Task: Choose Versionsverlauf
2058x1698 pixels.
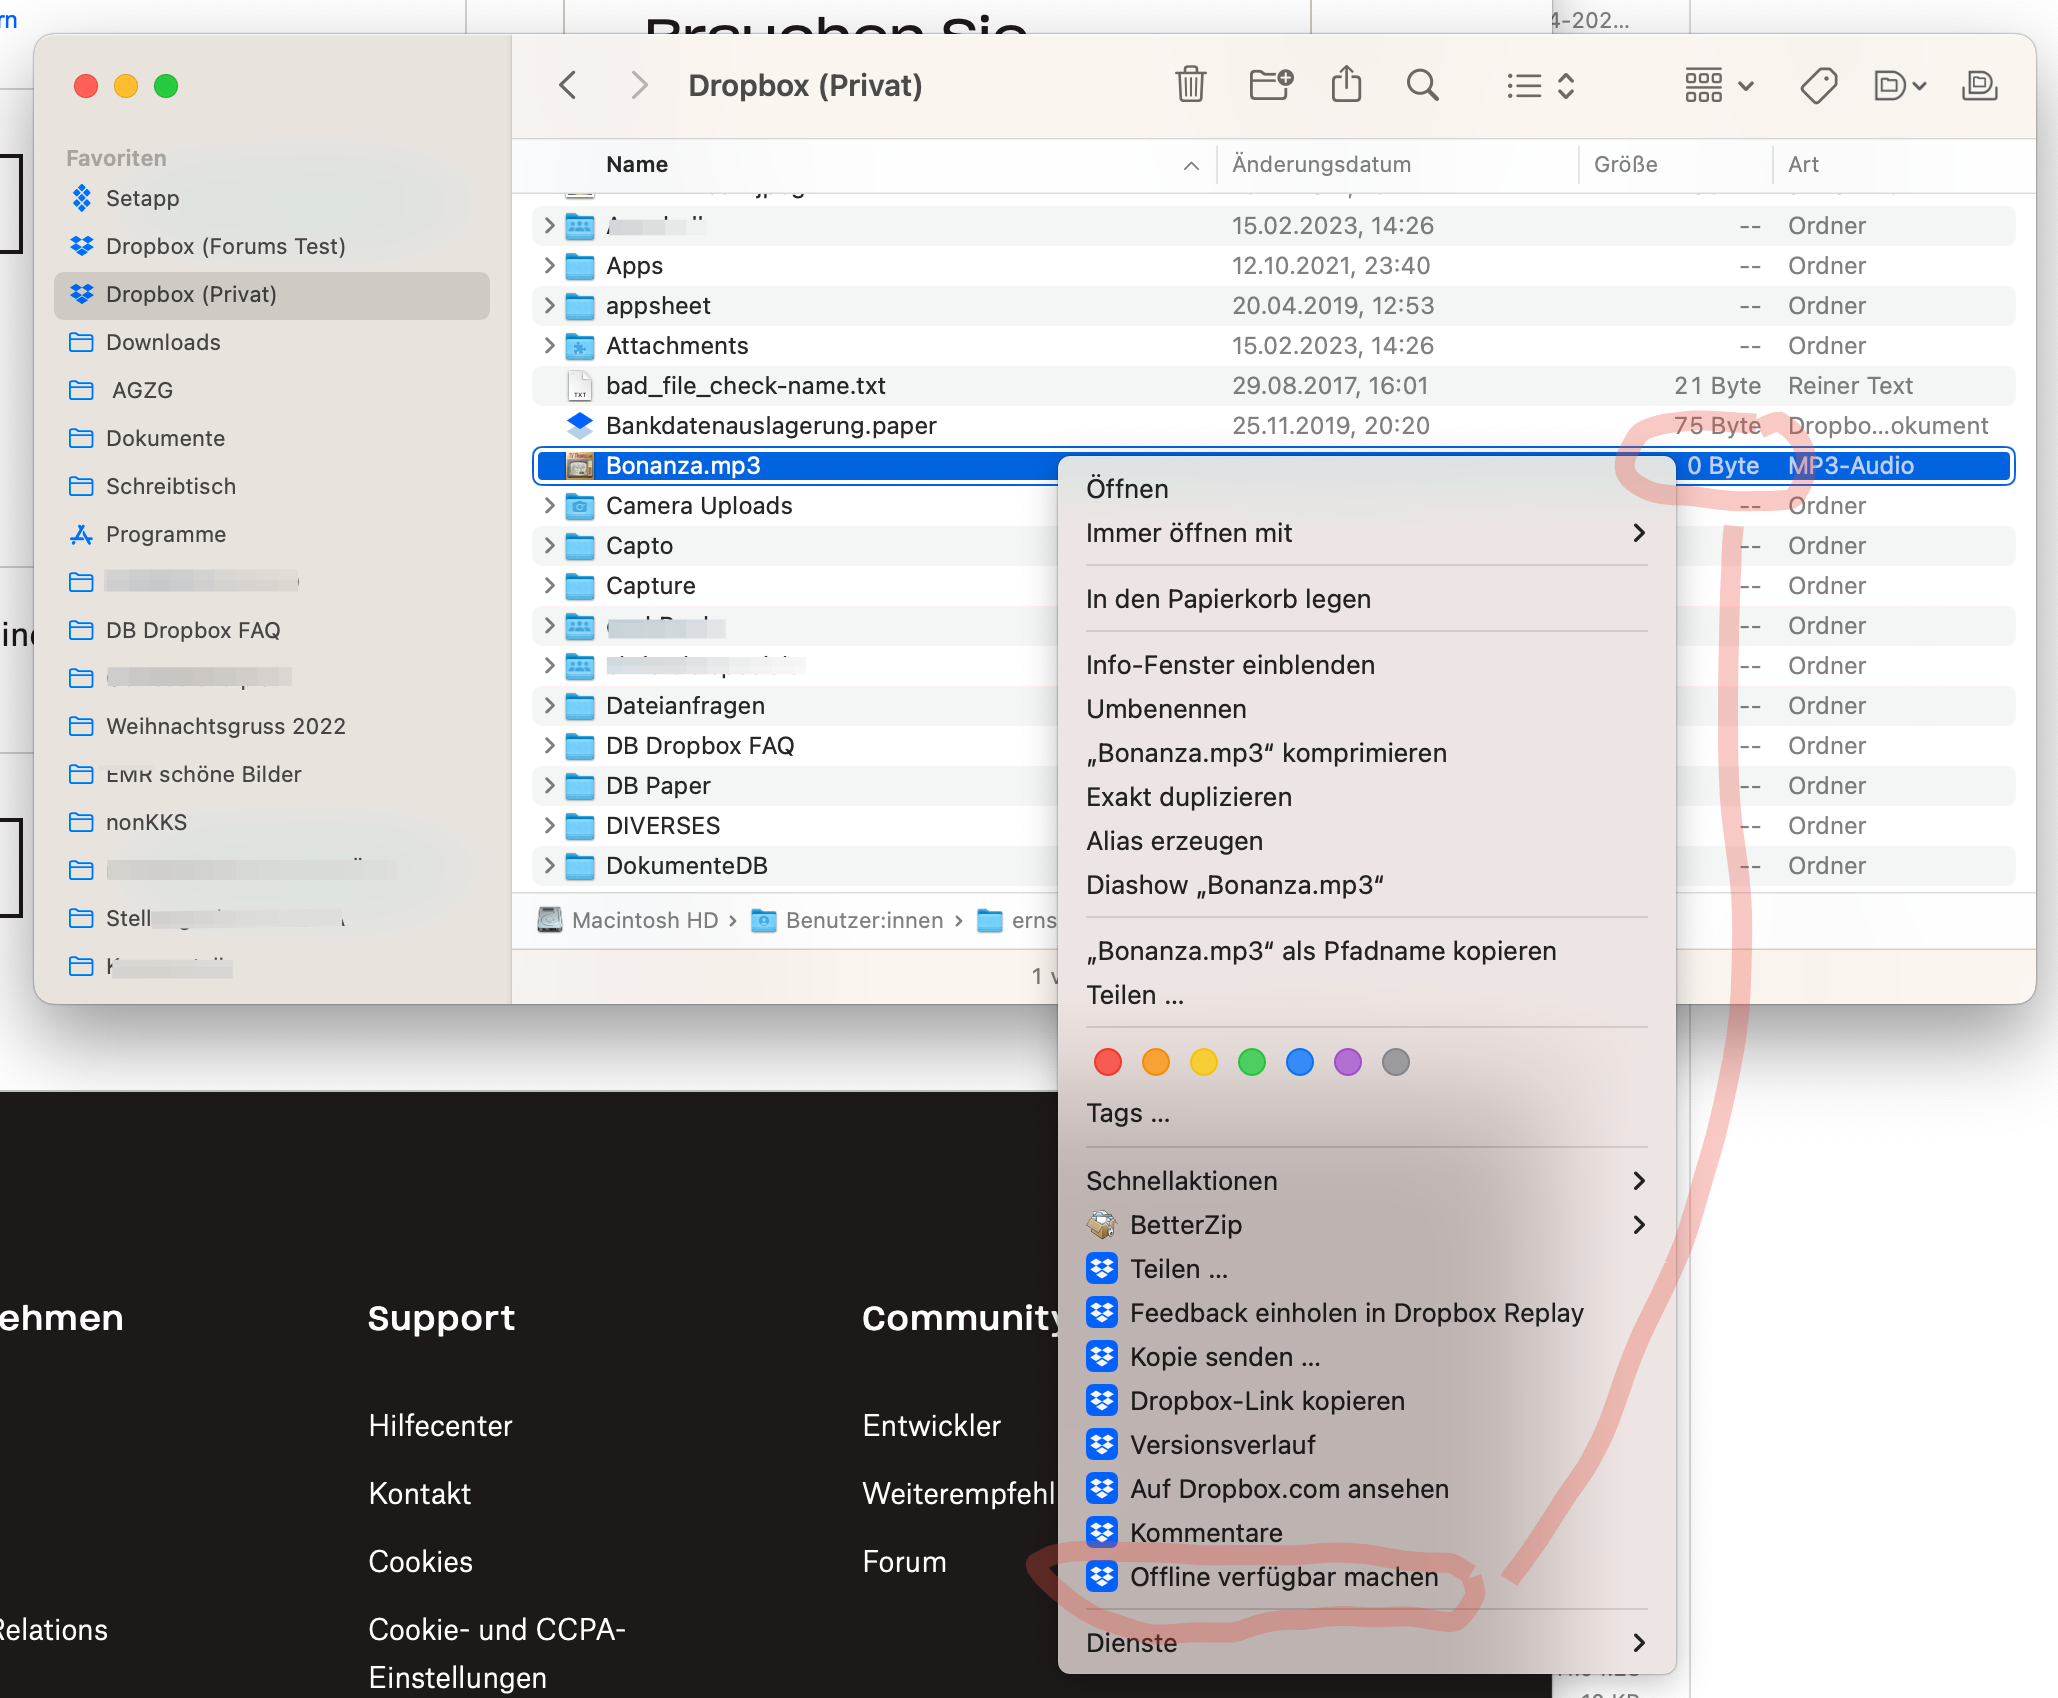Action: click(1366, 1445)
